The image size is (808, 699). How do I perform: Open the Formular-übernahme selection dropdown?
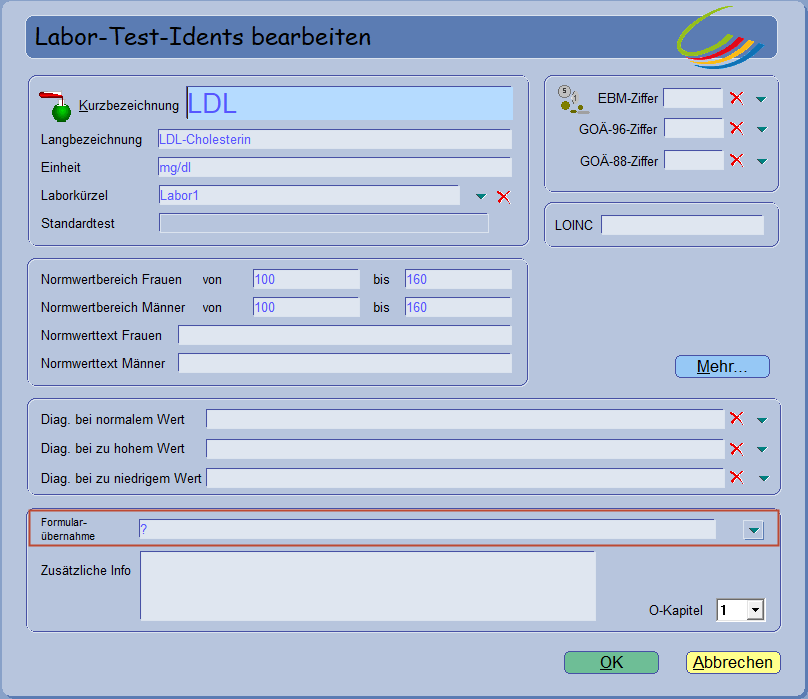coord(753,530)
